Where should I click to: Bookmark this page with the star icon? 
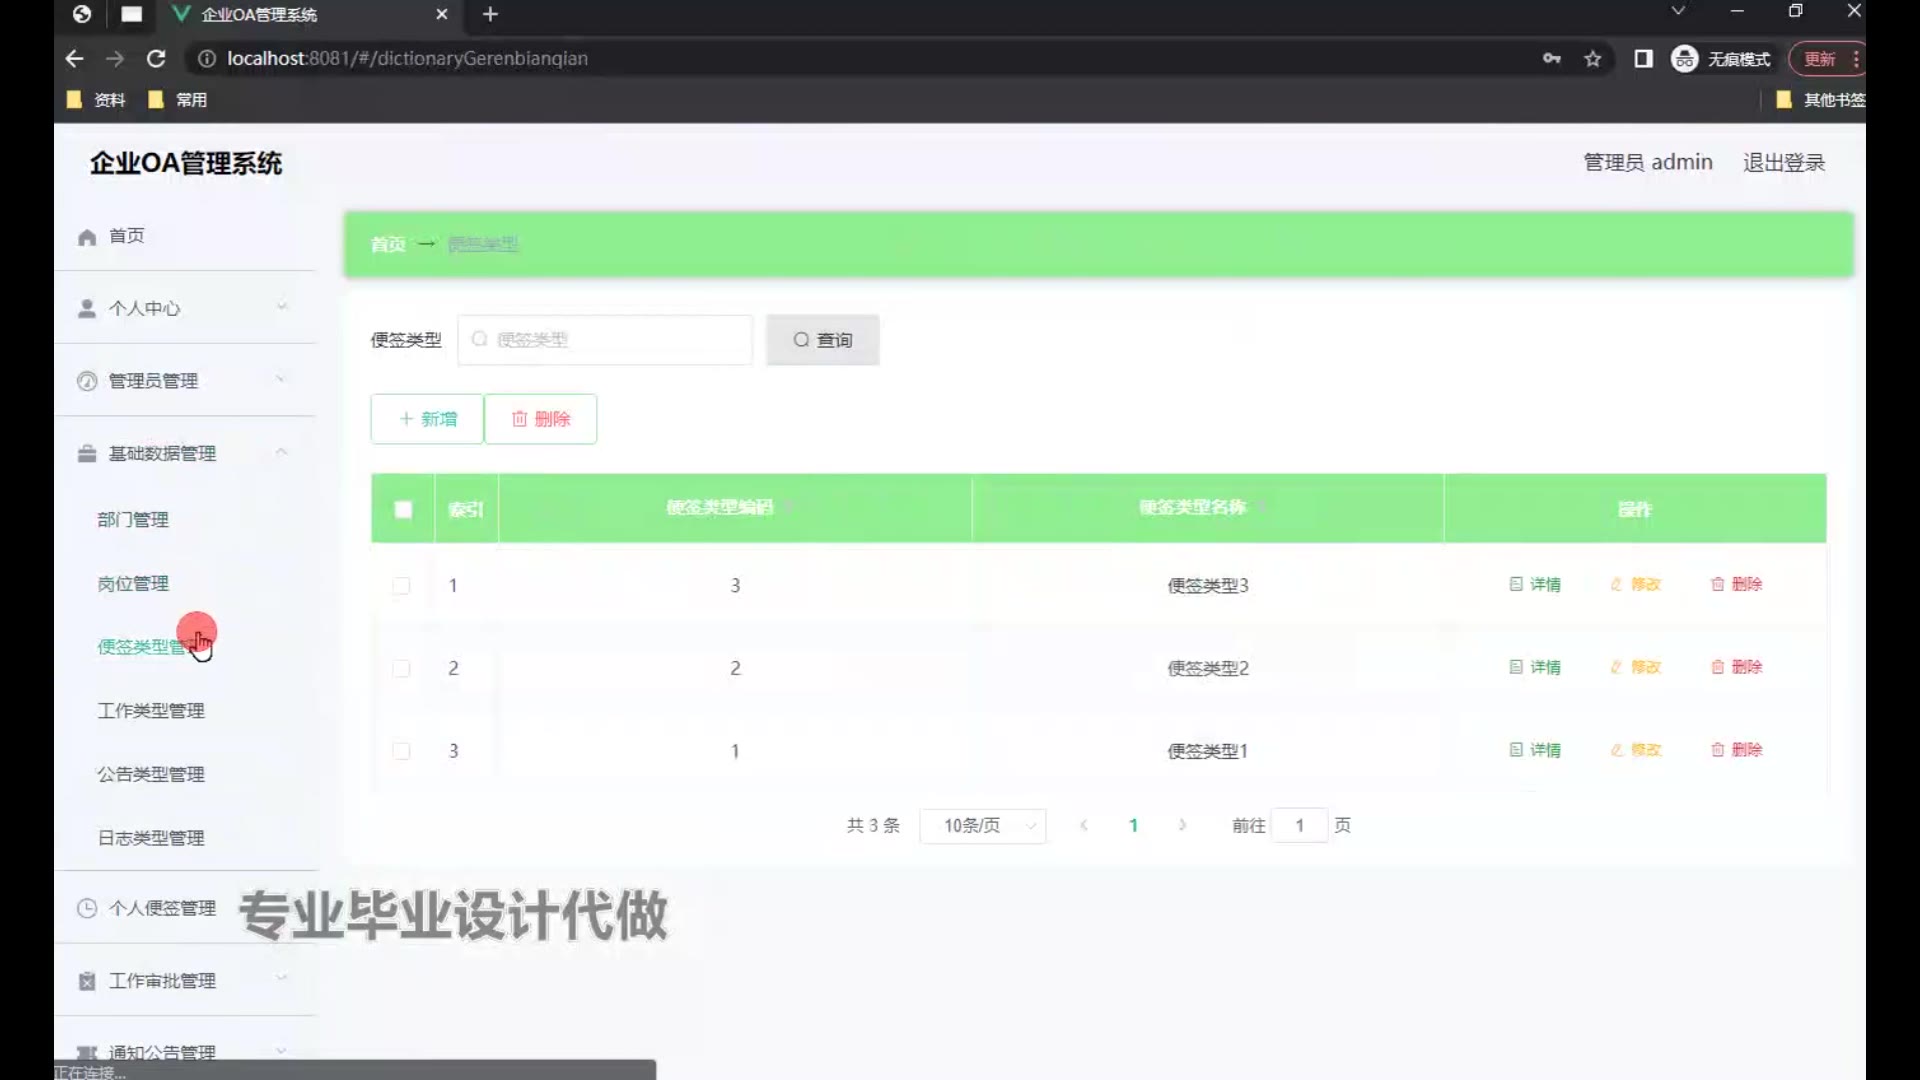1593,59
